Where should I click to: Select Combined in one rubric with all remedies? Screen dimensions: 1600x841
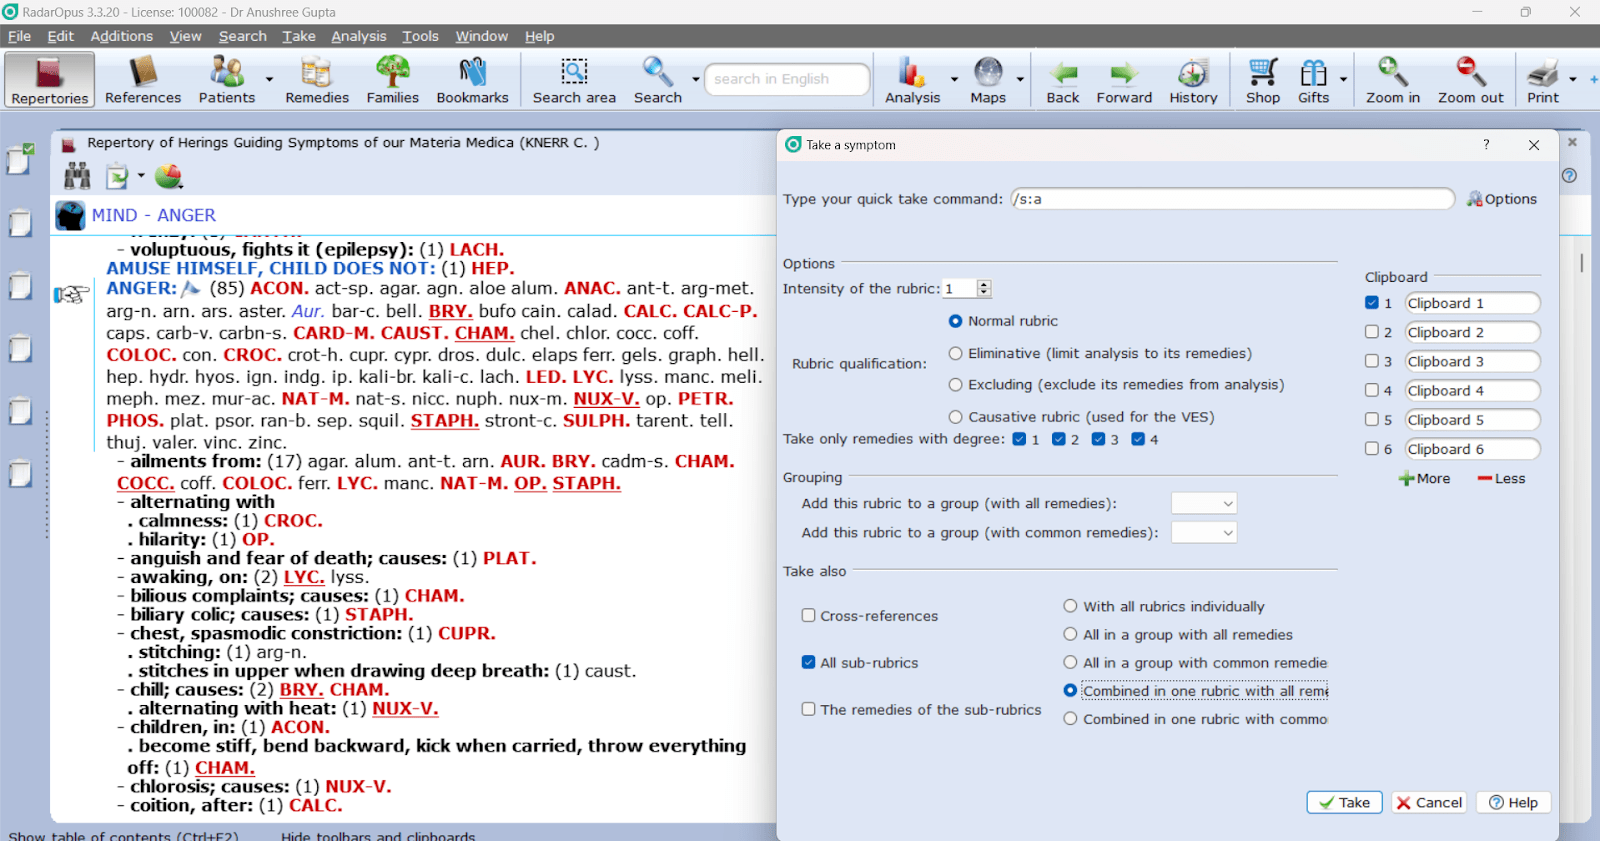[x=1070, y=690]
